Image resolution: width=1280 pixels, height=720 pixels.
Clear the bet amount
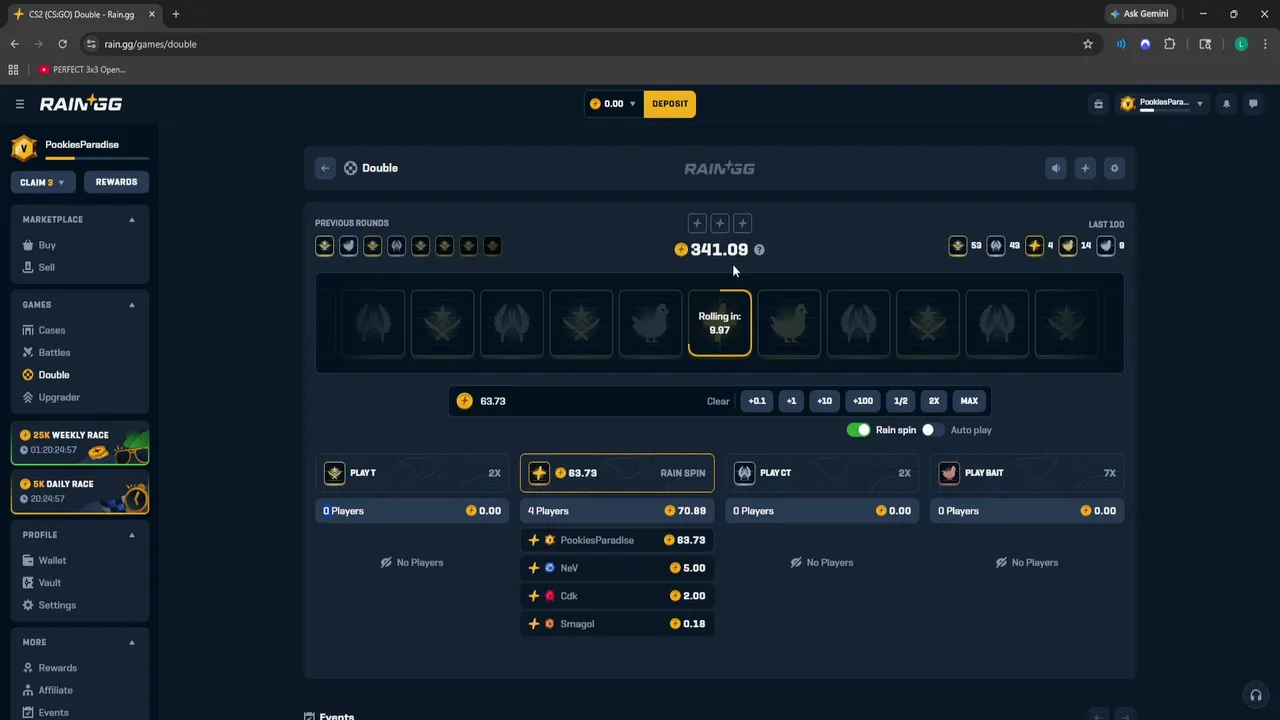[718, 401]
